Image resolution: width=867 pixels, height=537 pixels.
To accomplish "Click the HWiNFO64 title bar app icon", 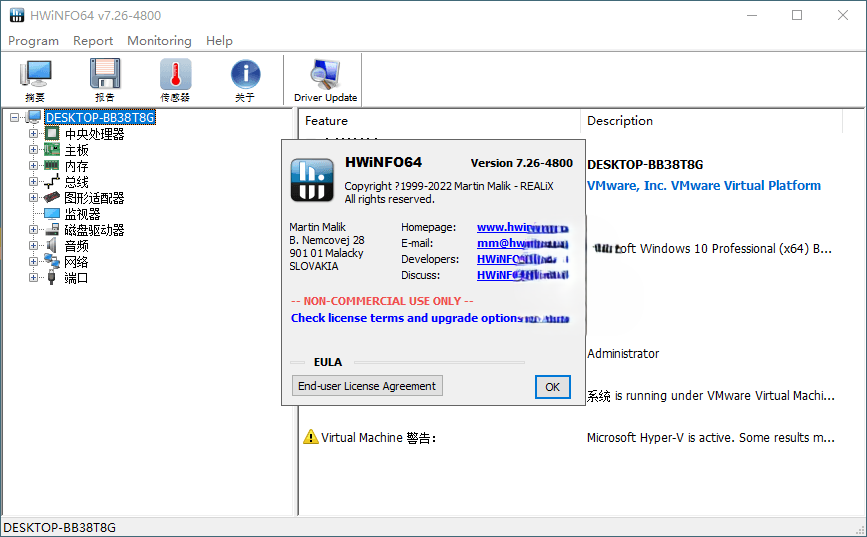I will pyautogui.click(x=17, y=15).
